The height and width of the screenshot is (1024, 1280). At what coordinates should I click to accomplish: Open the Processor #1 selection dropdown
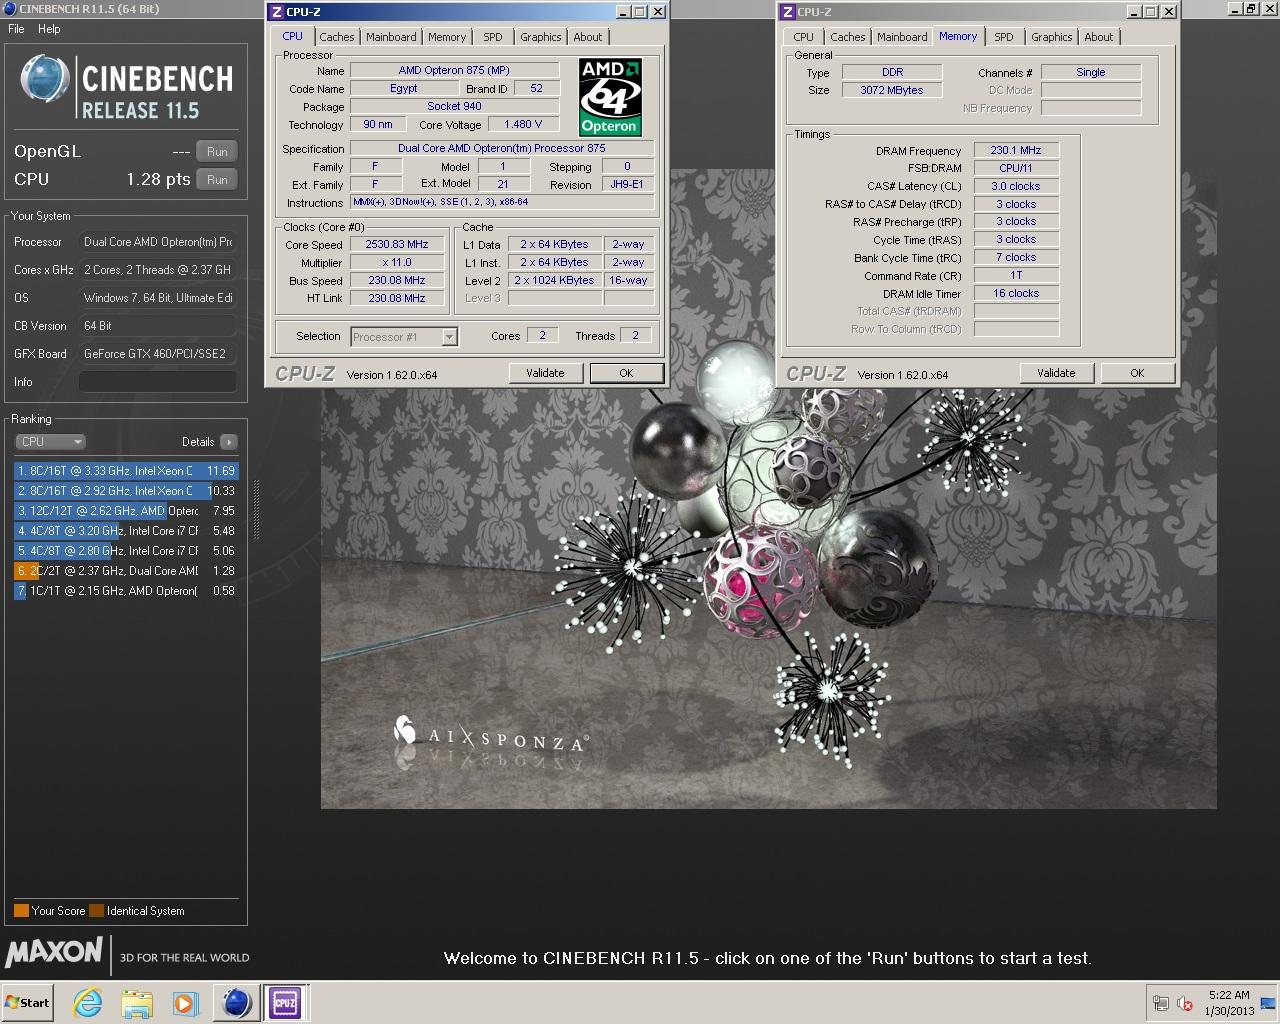tap(404, 337)
